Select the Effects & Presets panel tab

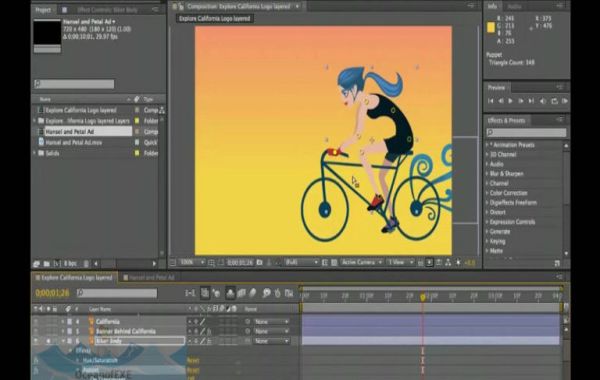pos(506,120)
